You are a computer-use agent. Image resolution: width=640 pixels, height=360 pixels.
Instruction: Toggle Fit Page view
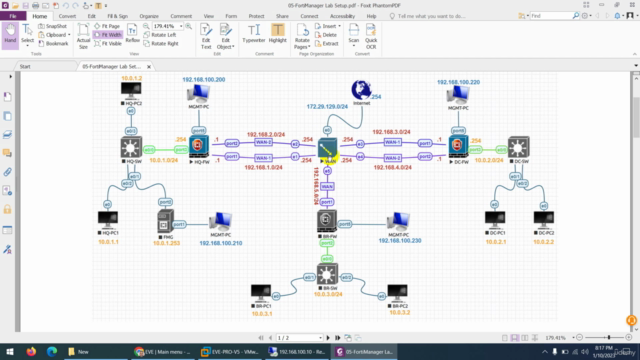(x=107, y=26)
